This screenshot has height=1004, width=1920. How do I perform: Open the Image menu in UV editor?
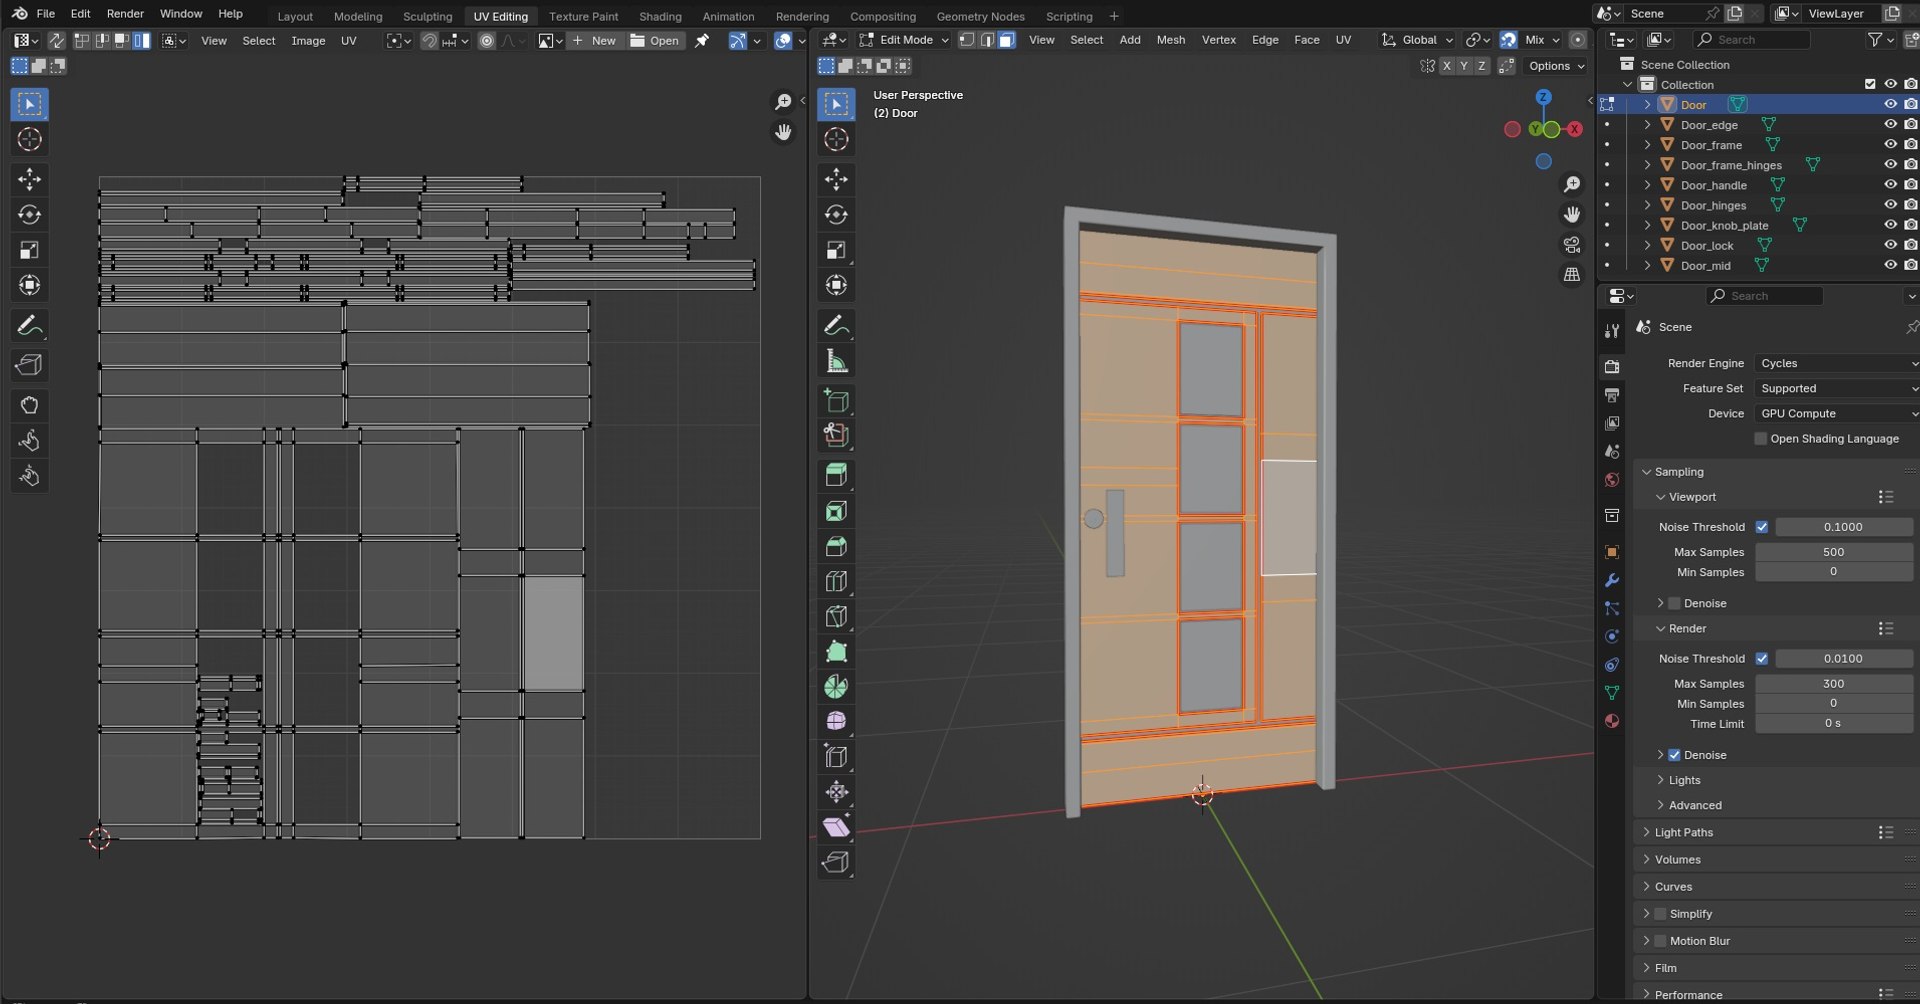(x=308, y=41)
